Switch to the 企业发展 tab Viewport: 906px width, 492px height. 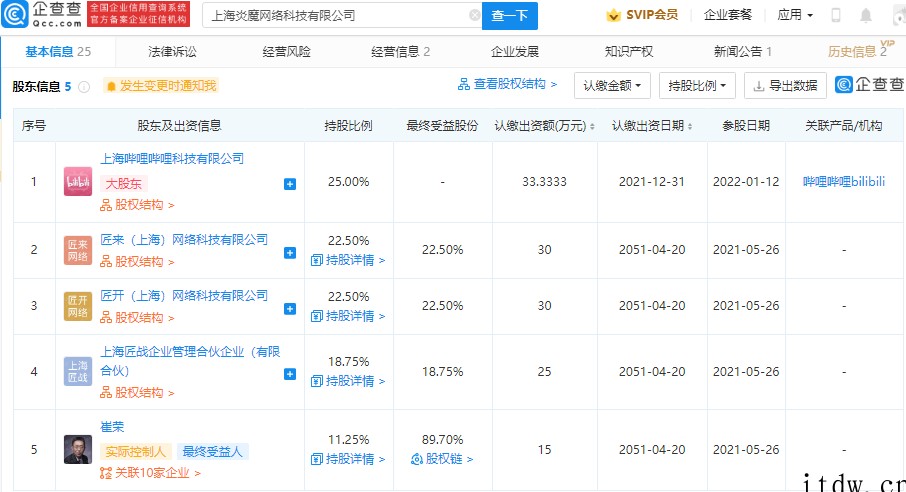pos(514,51)
